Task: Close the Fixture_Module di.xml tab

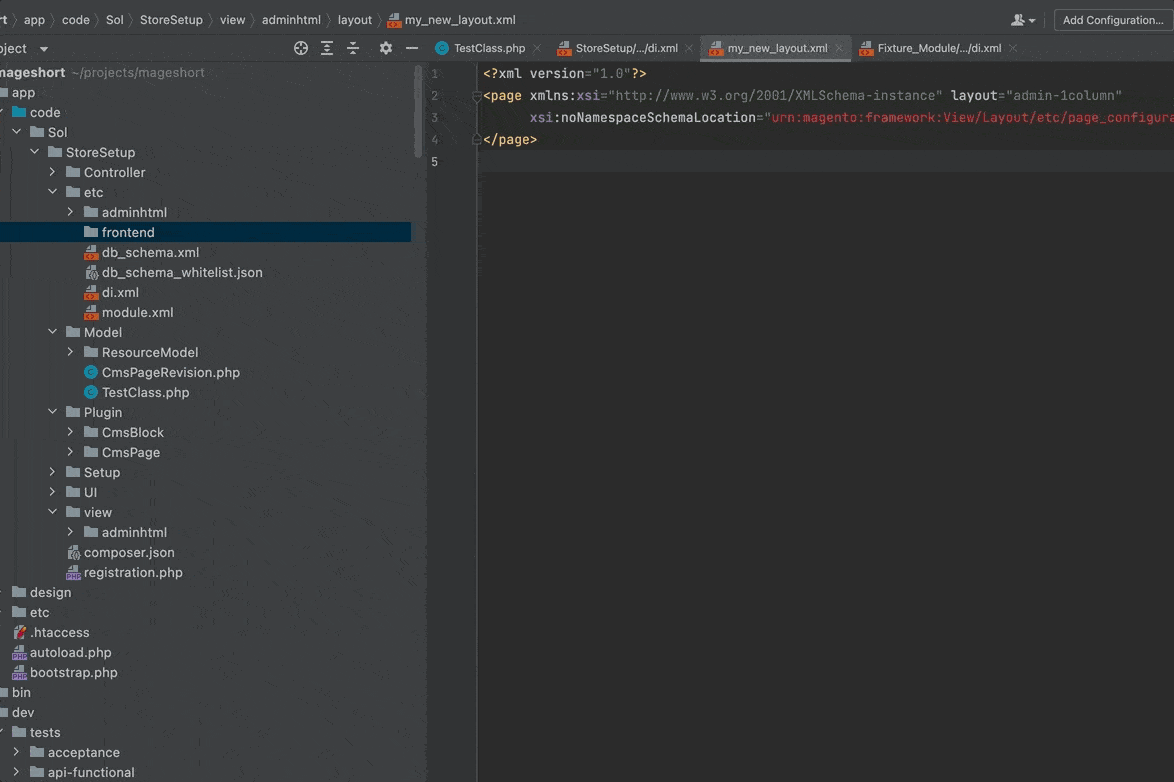Action: (1013, 48)
